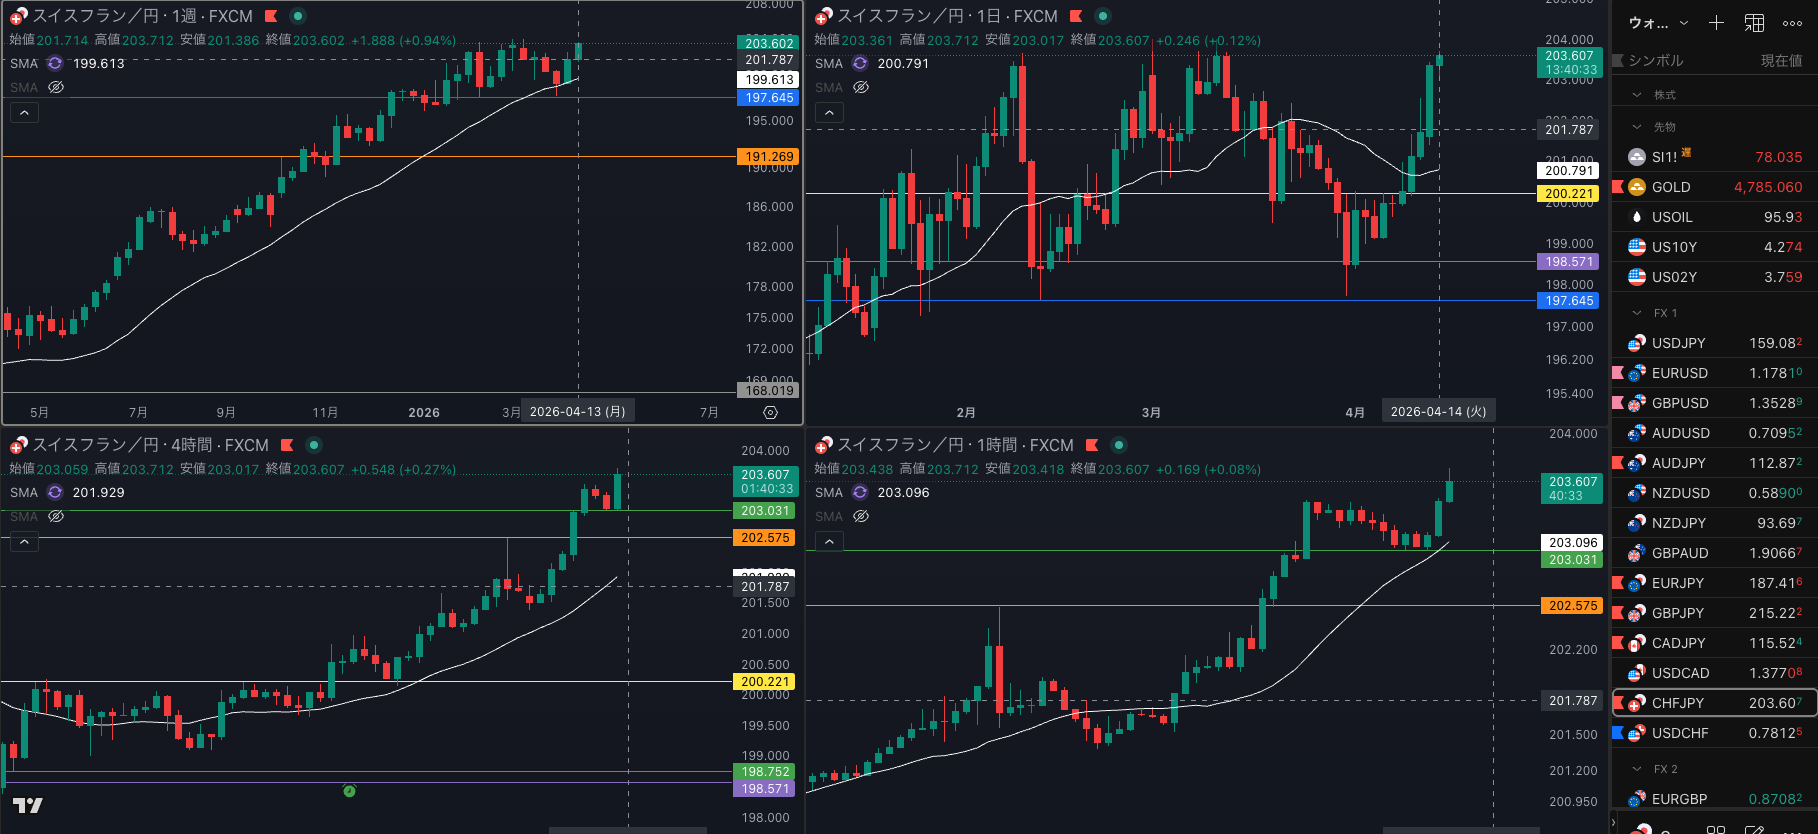Image resolution: width=1818 pixels, height=834 pixels.
Task: Open the watchlist name dropdown
Action: point(1658,23)
